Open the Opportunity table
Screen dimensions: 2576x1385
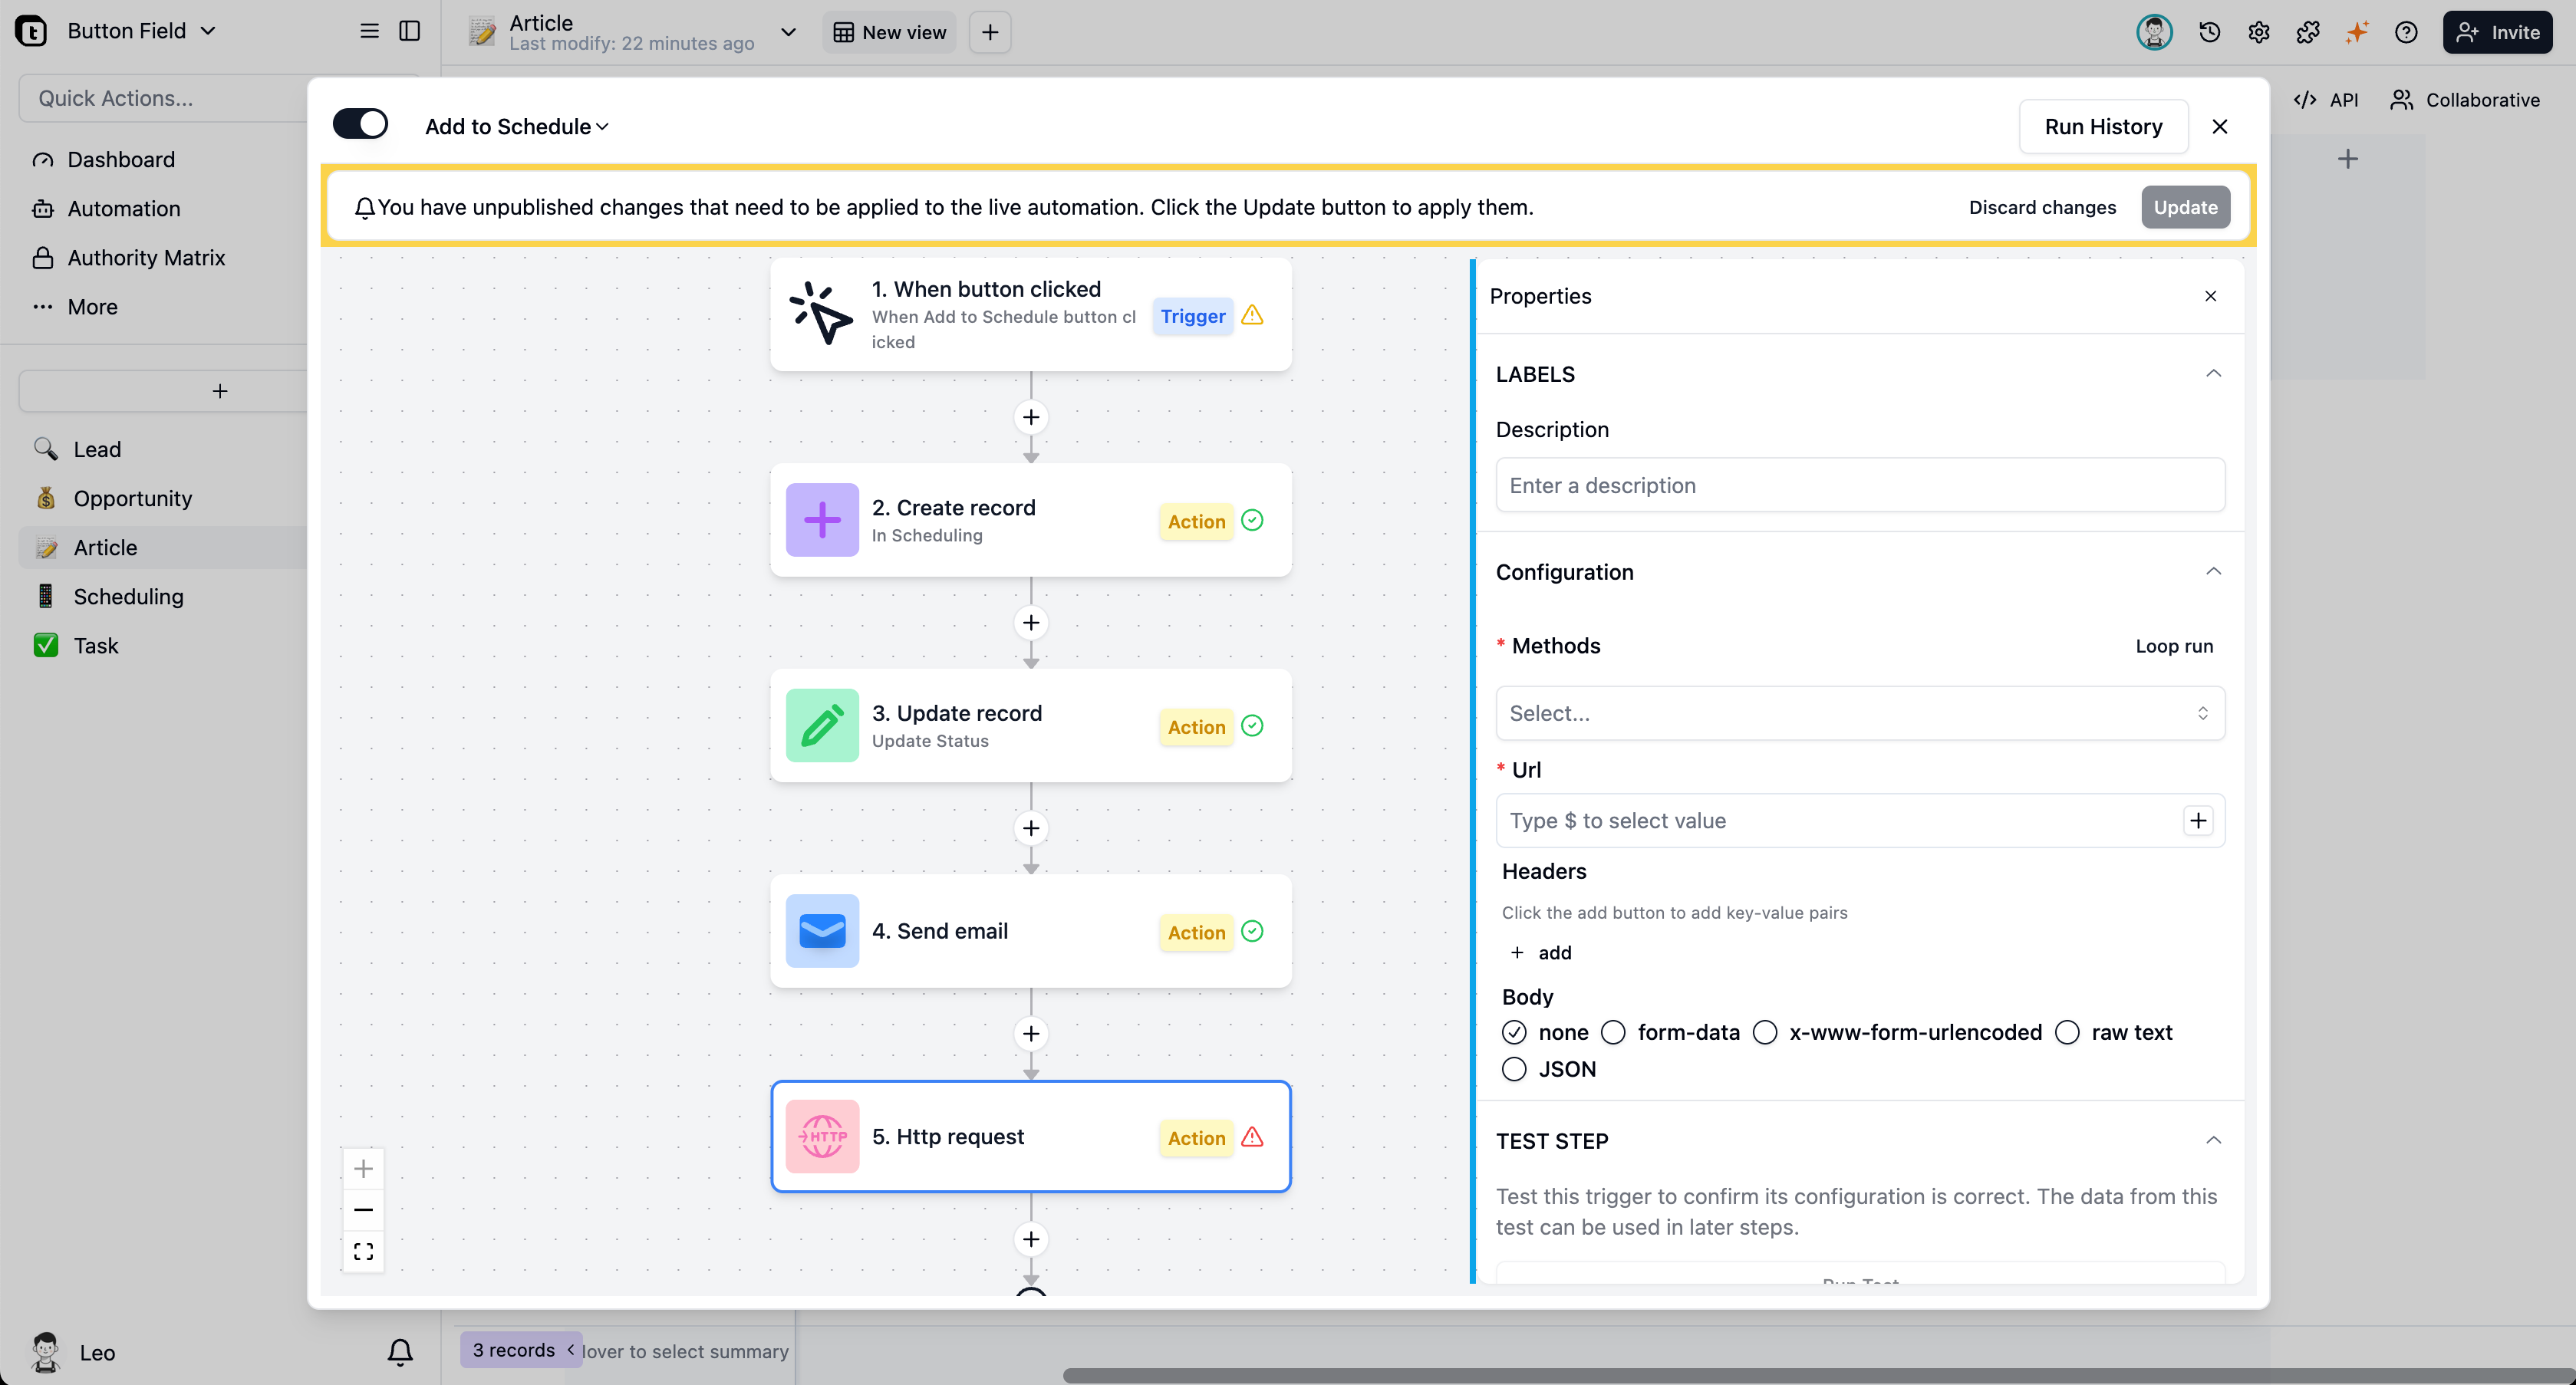coord(133,498)
